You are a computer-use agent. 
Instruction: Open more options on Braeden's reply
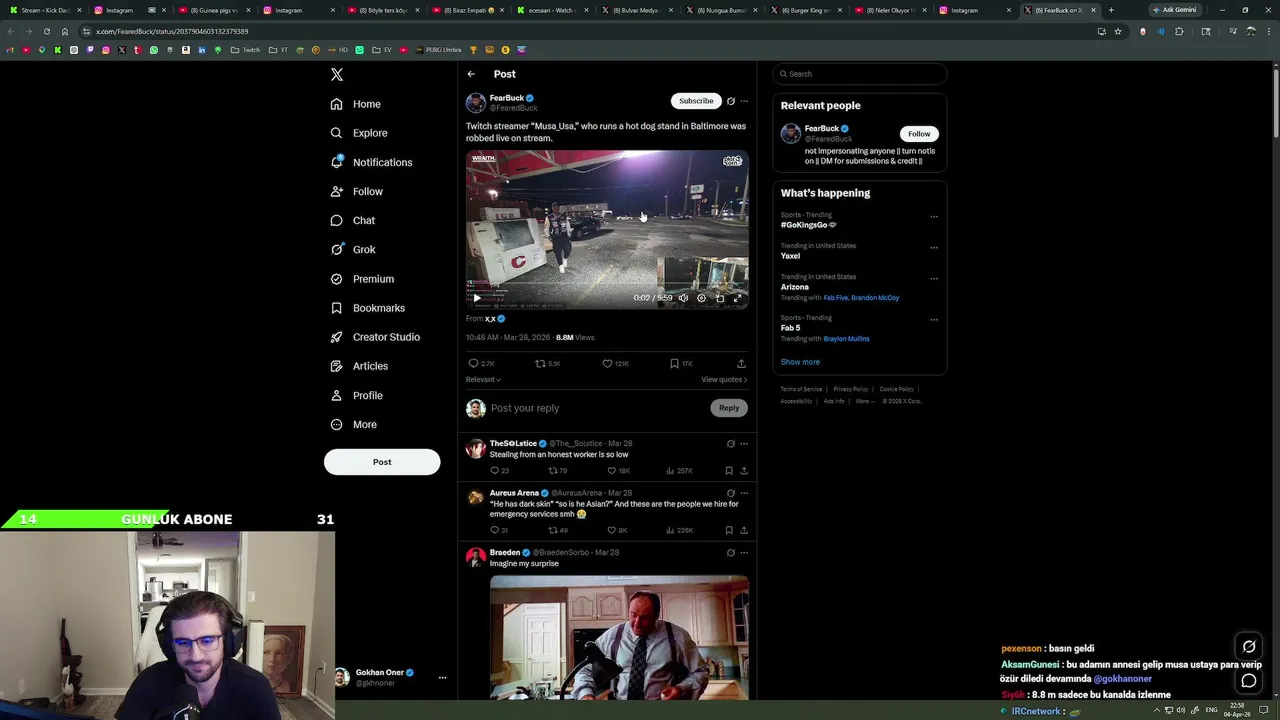744,553
